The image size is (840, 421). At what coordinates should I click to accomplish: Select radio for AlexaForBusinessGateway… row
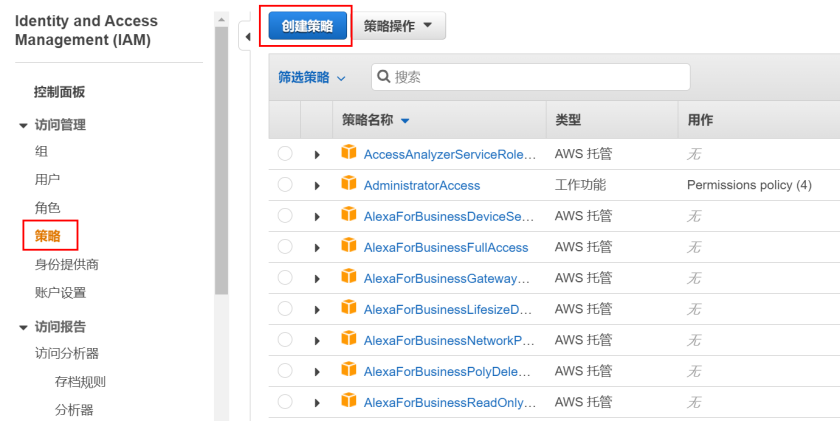(x=285, y=278)
